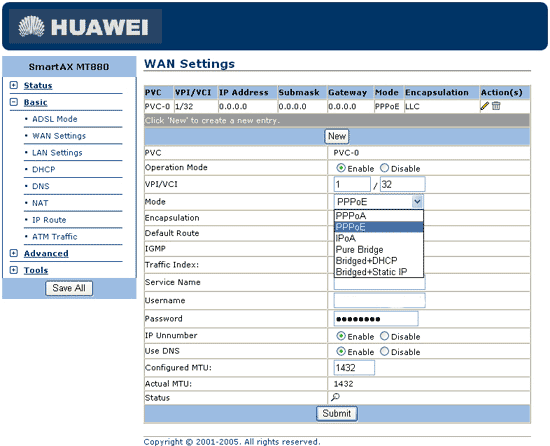
Task: Click the Submit button
Action: pos(337,413)
